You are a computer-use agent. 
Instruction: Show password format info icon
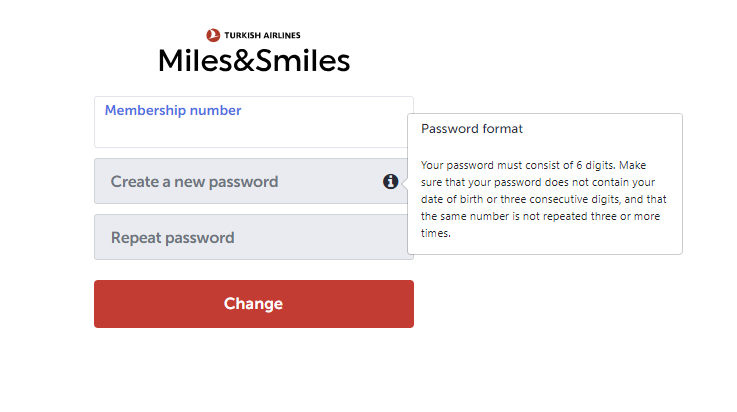pyautogui.click(x=390, y=181)
